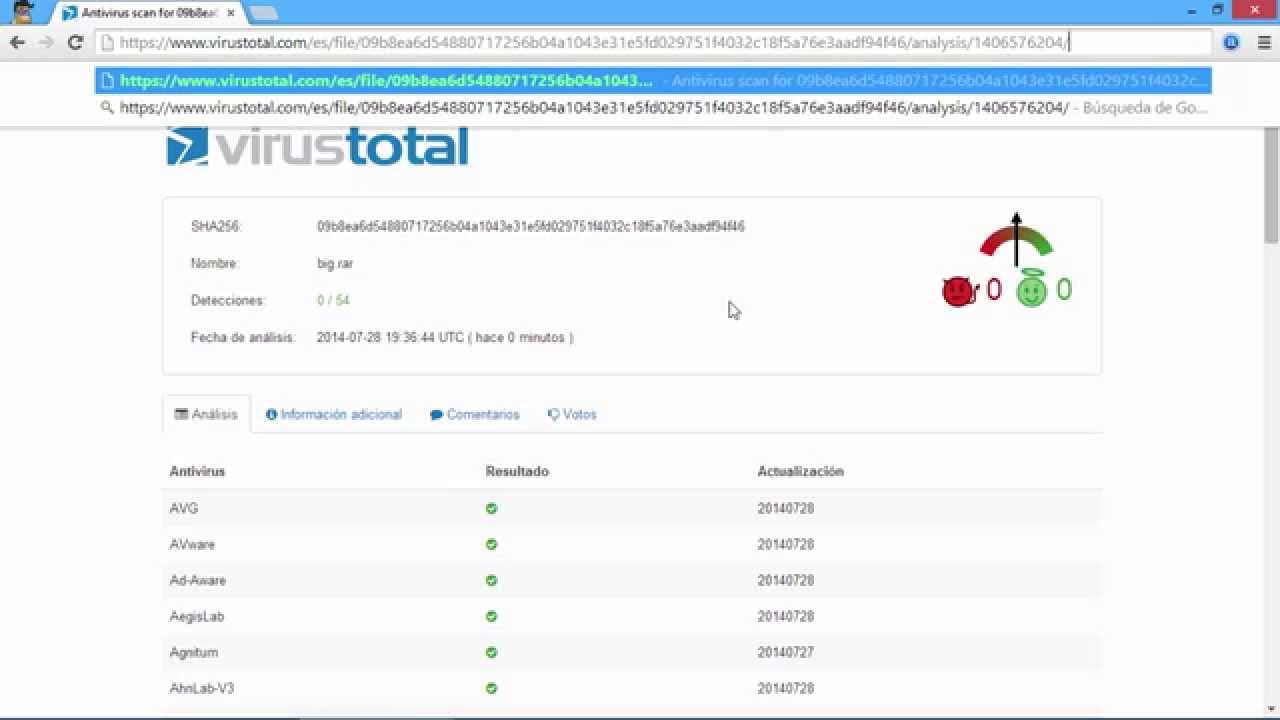Click the SHA256 label
The width and height of the screenshot is (1280, 720).
pyautogui.click(x=216, y=227)
